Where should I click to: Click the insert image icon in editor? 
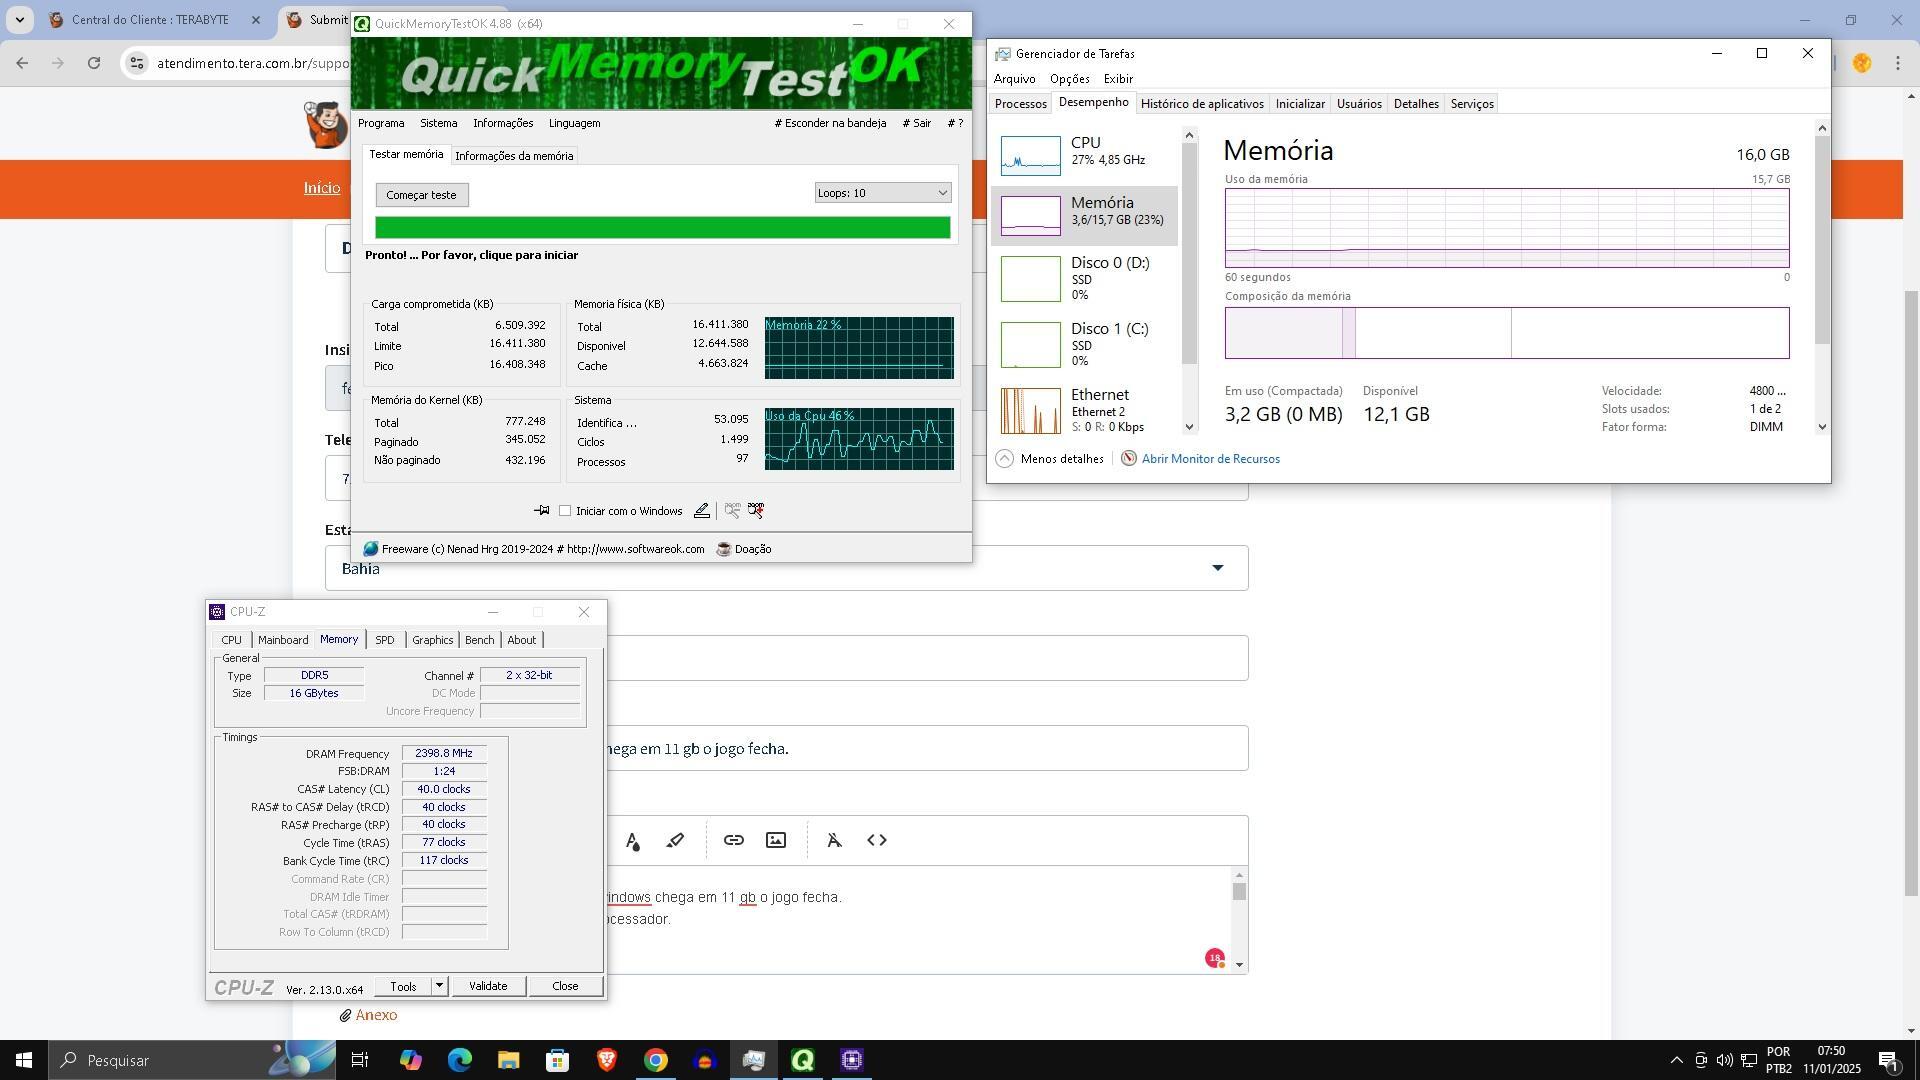776,840
